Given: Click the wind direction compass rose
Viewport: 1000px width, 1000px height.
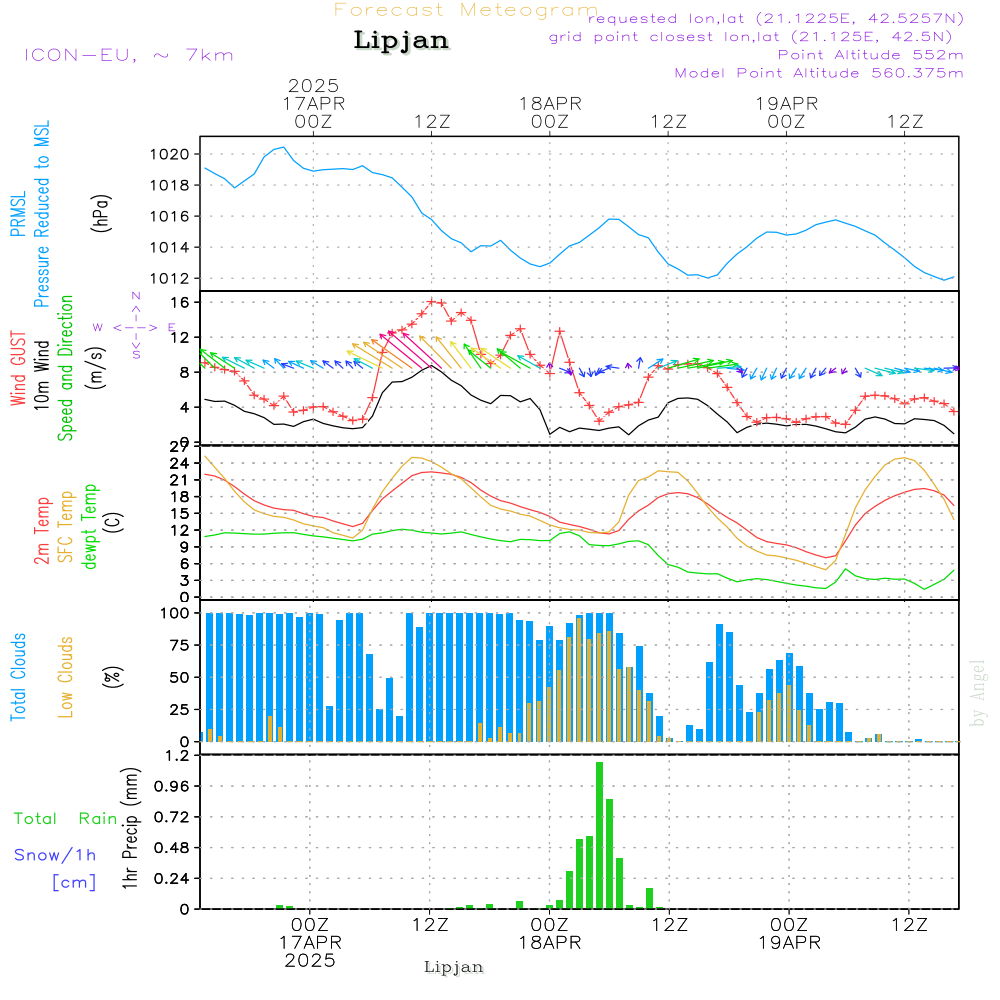Looking at the screenshot, I should [x=136, y=327].
